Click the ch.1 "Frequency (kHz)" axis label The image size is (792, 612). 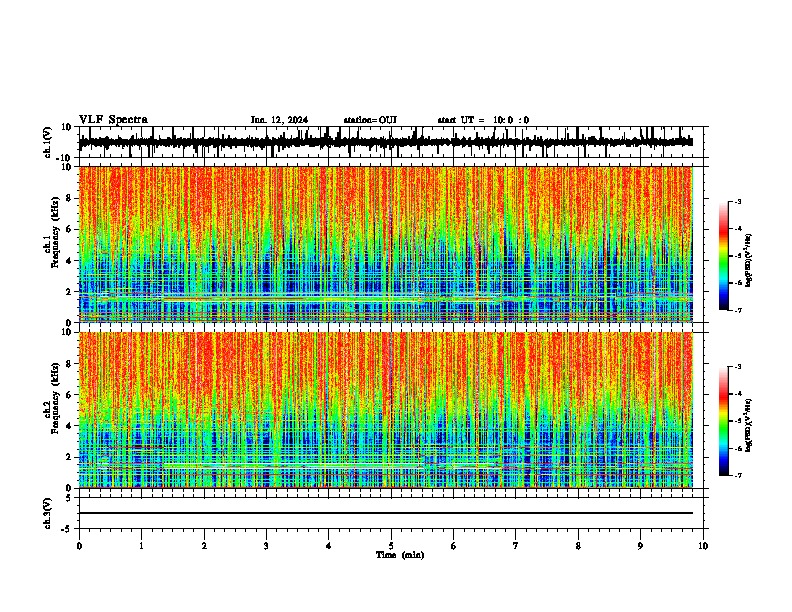(x=56, y=232)
